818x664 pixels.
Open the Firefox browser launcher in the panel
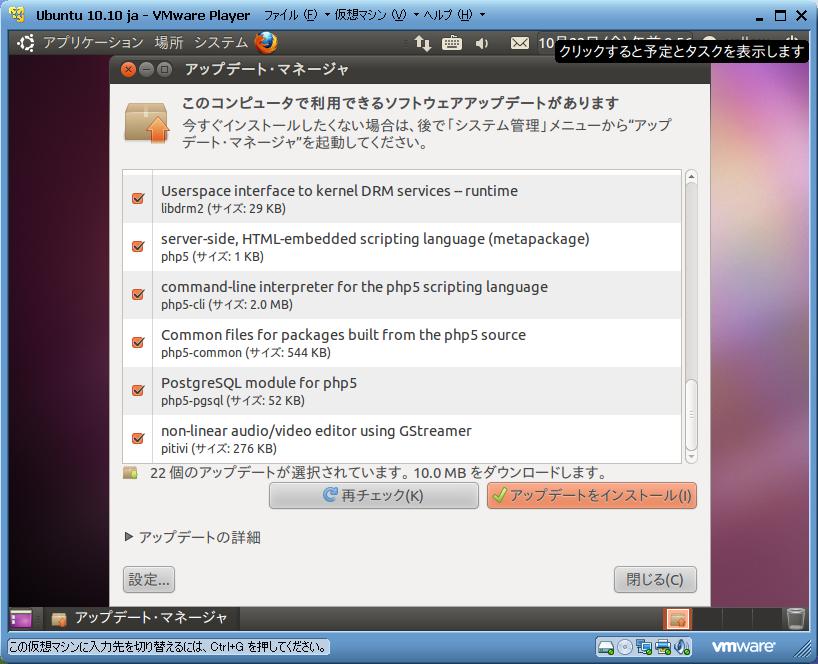tap(266, 43)
